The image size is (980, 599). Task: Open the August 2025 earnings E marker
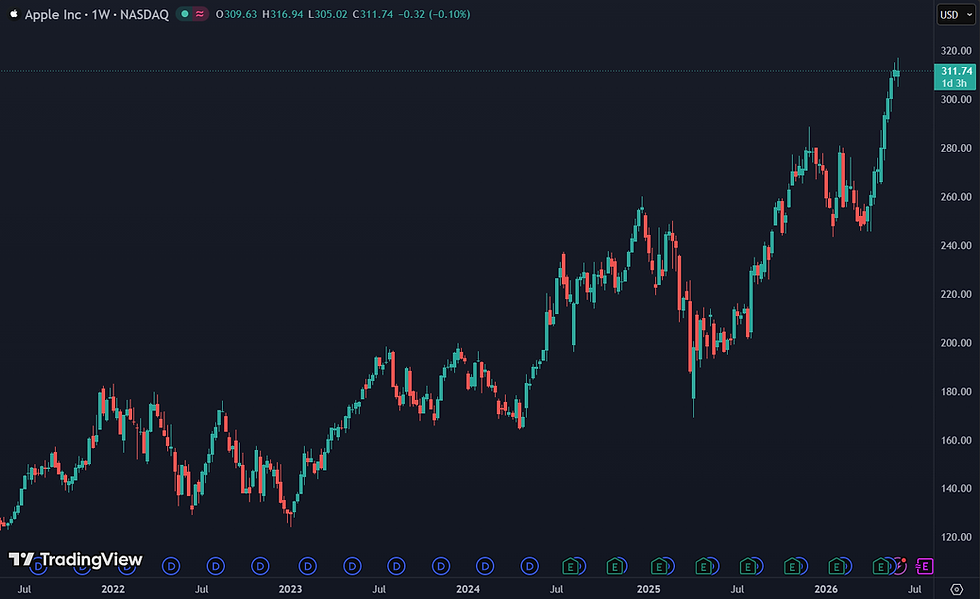pyautogui.click(x=748, y=566)
